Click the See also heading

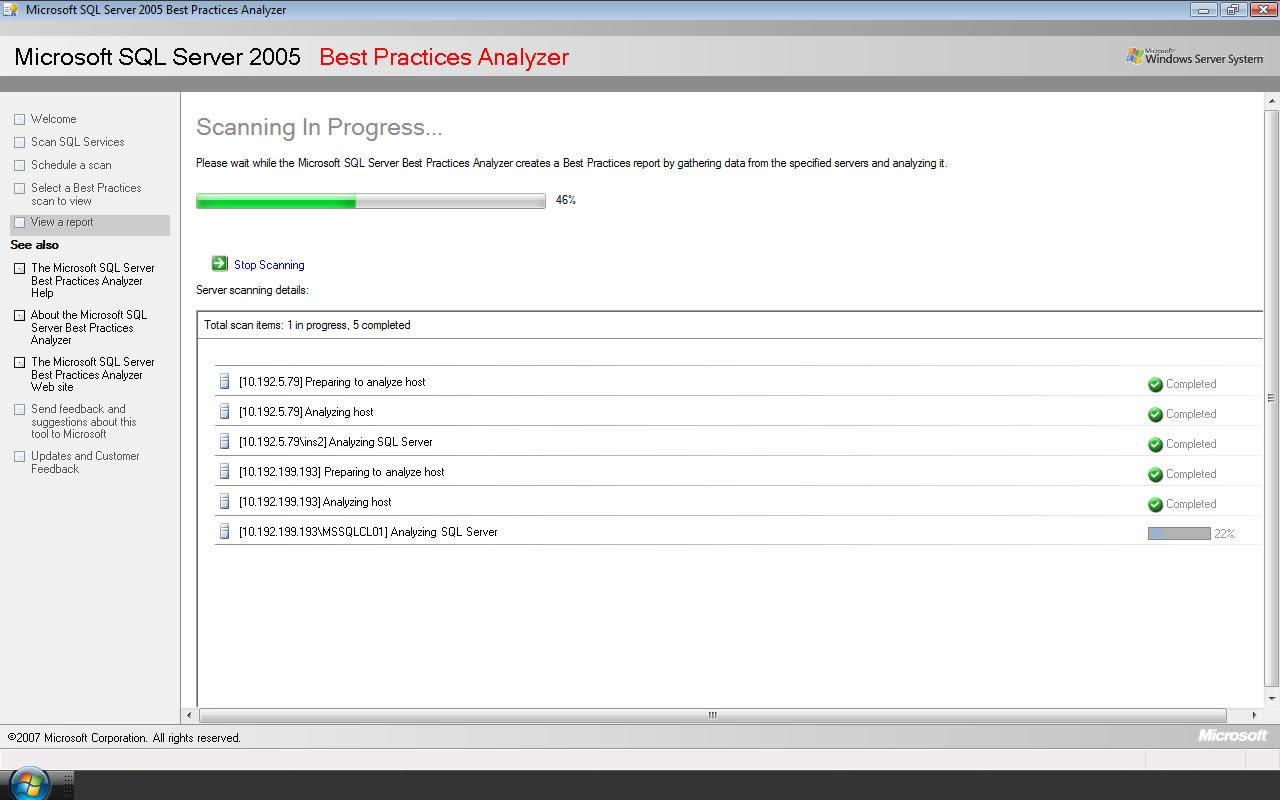pyautogui.click(x=34, y=245)
